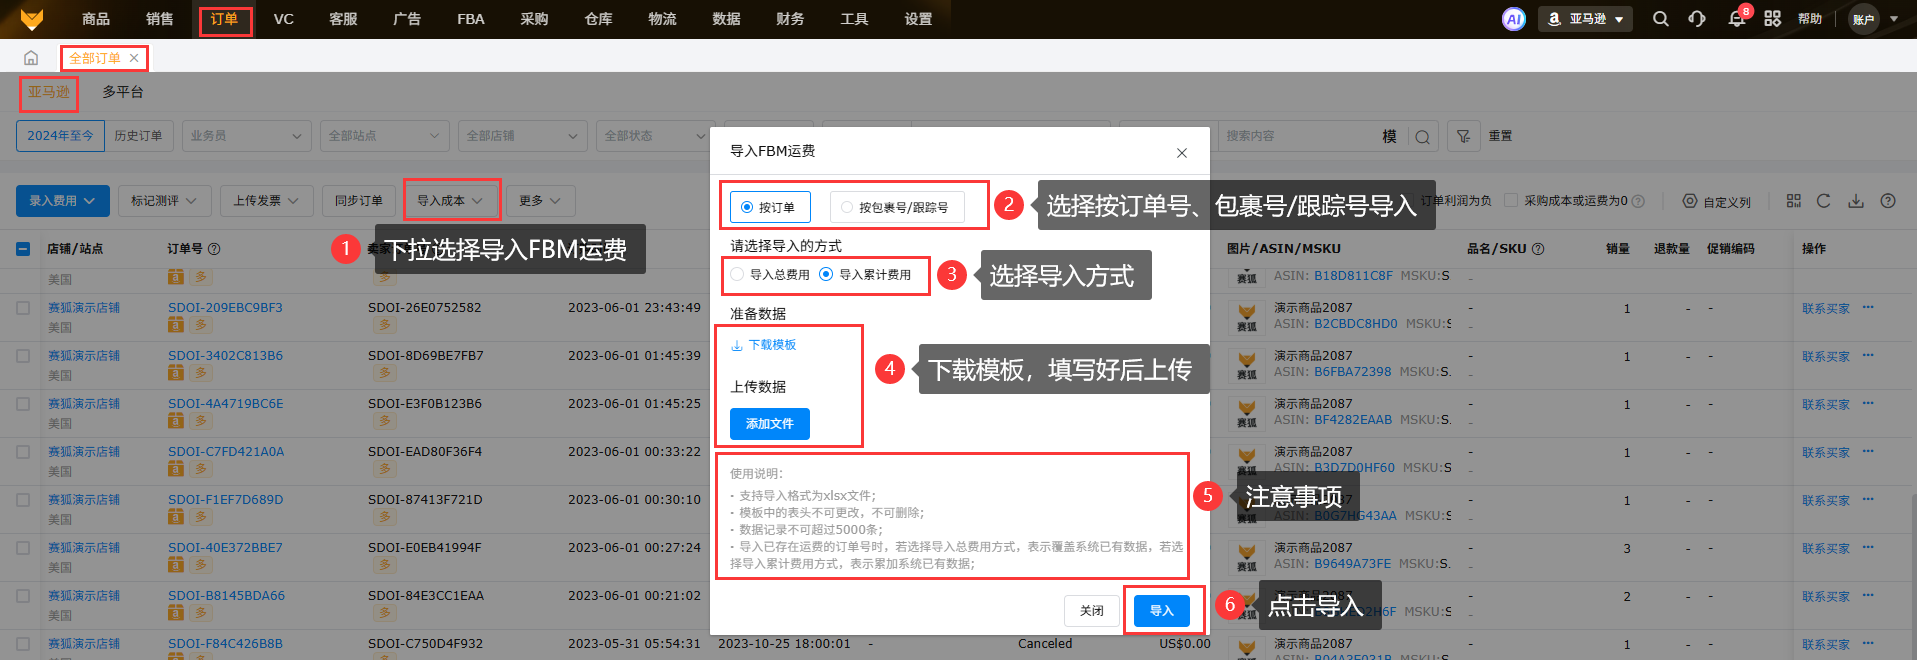This screenshot has height=660, width=1917.
Task: Toggle the select-all checkbox in table header
Action: [x=23, y=249]
